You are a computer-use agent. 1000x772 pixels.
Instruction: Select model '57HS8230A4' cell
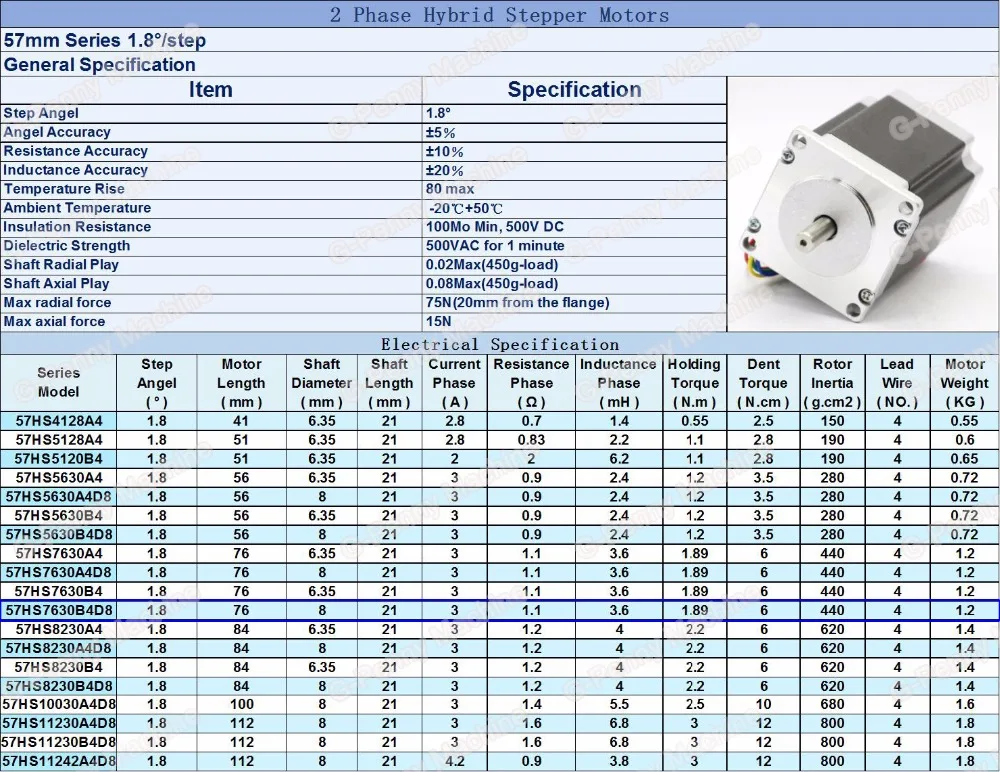pos(59,629)
